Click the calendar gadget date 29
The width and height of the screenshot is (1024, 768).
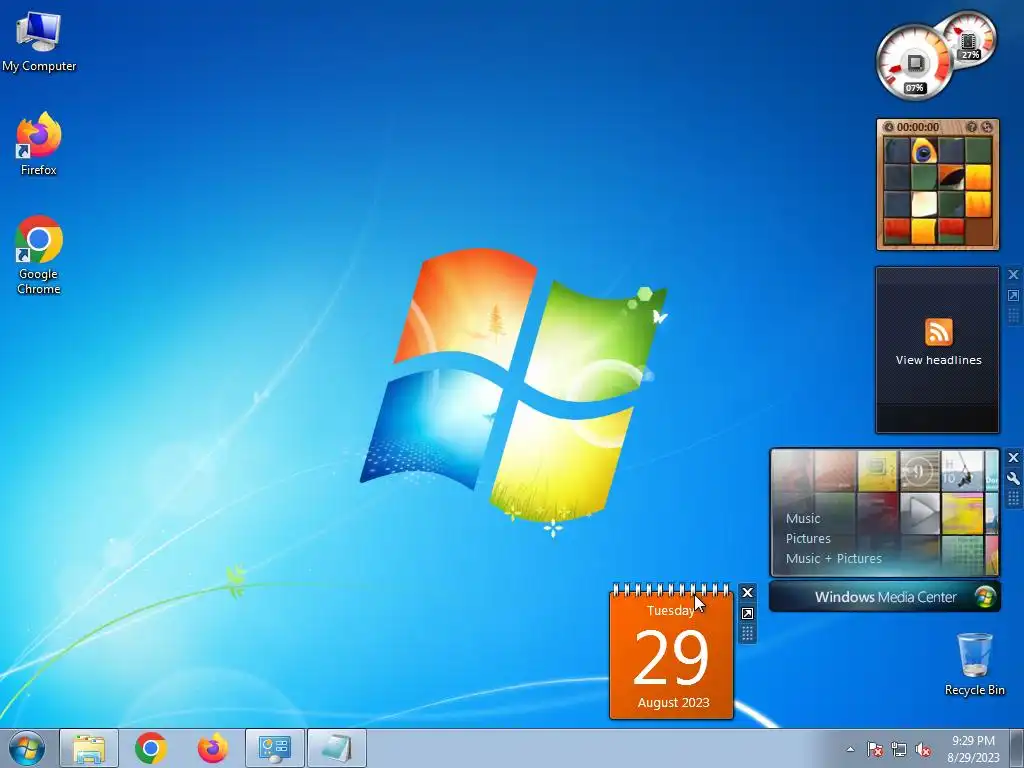click(671, 657)
